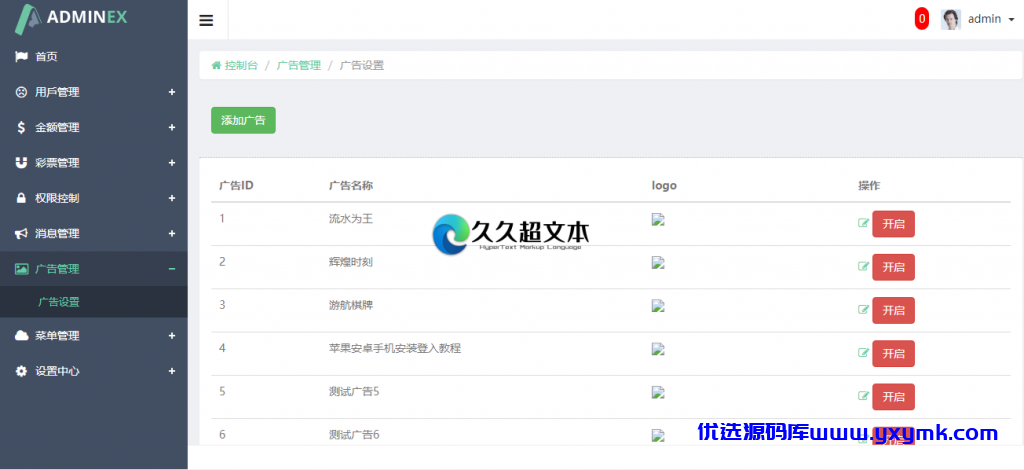The width and height of the screenshot is (1024, 470).
Task: Click the ad name 测试广告5
Action: click(x=354, y=391)
